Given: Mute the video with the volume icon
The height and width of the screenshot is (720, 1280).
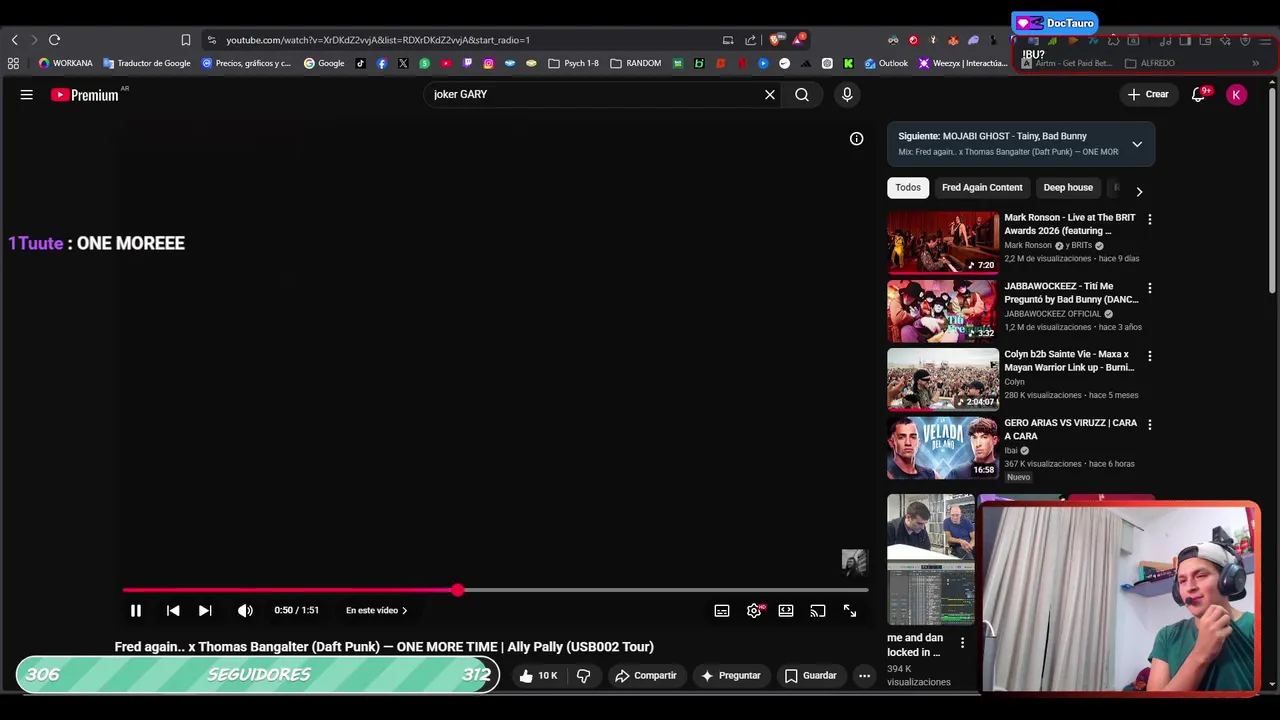Looking at the screenshot, I should tap(245, 610).
